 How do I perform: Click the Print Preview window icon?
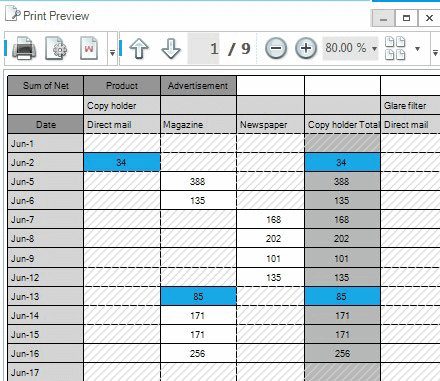(12, 14)
